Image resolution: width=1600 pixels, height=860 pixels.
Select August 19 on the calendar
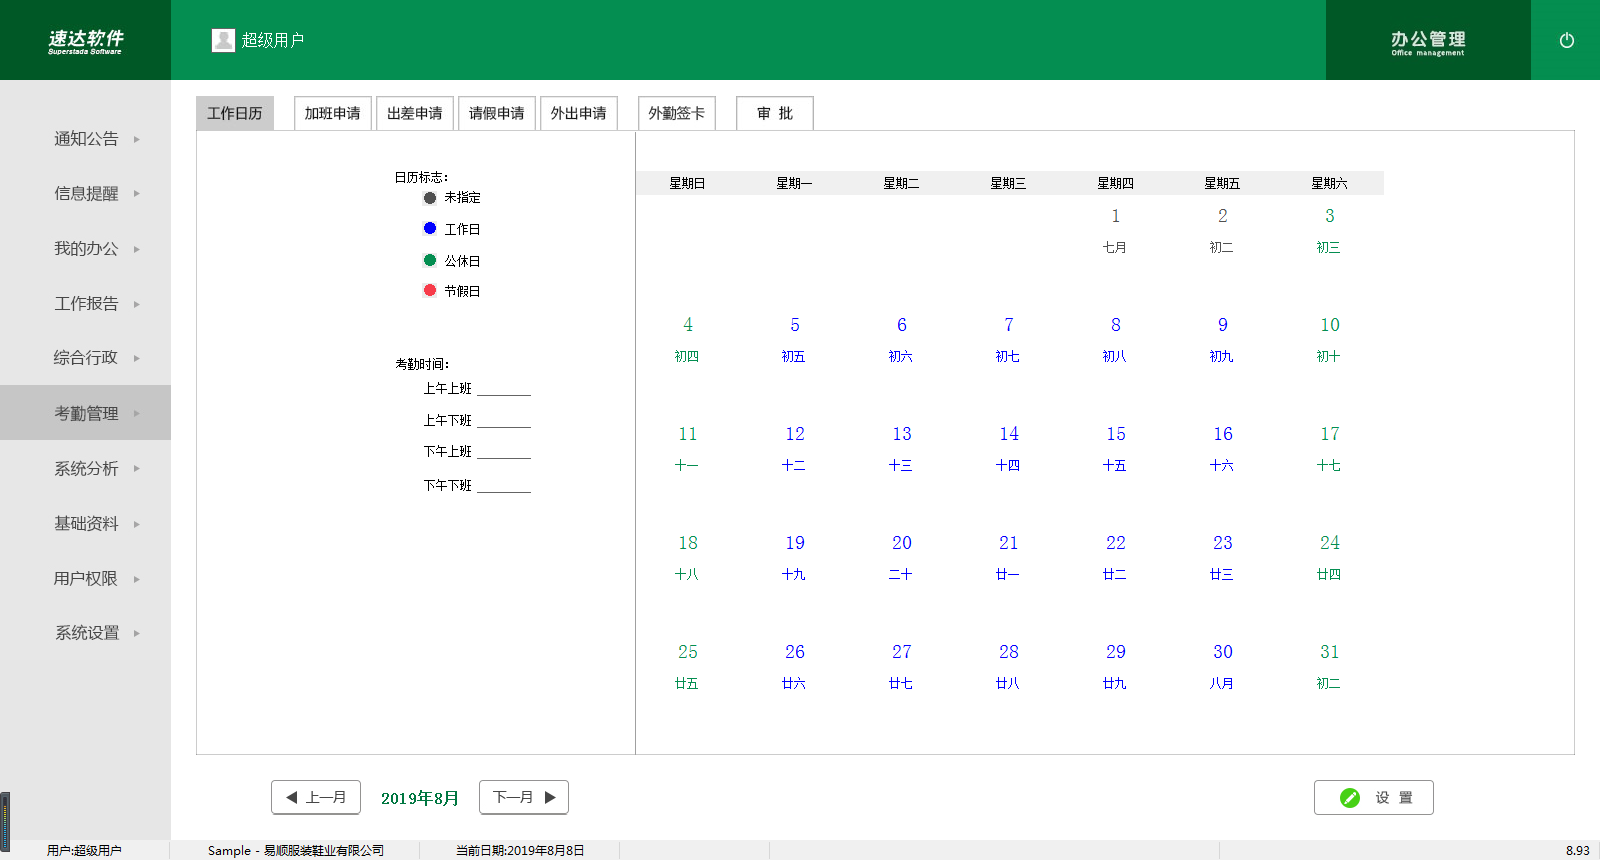795,543
